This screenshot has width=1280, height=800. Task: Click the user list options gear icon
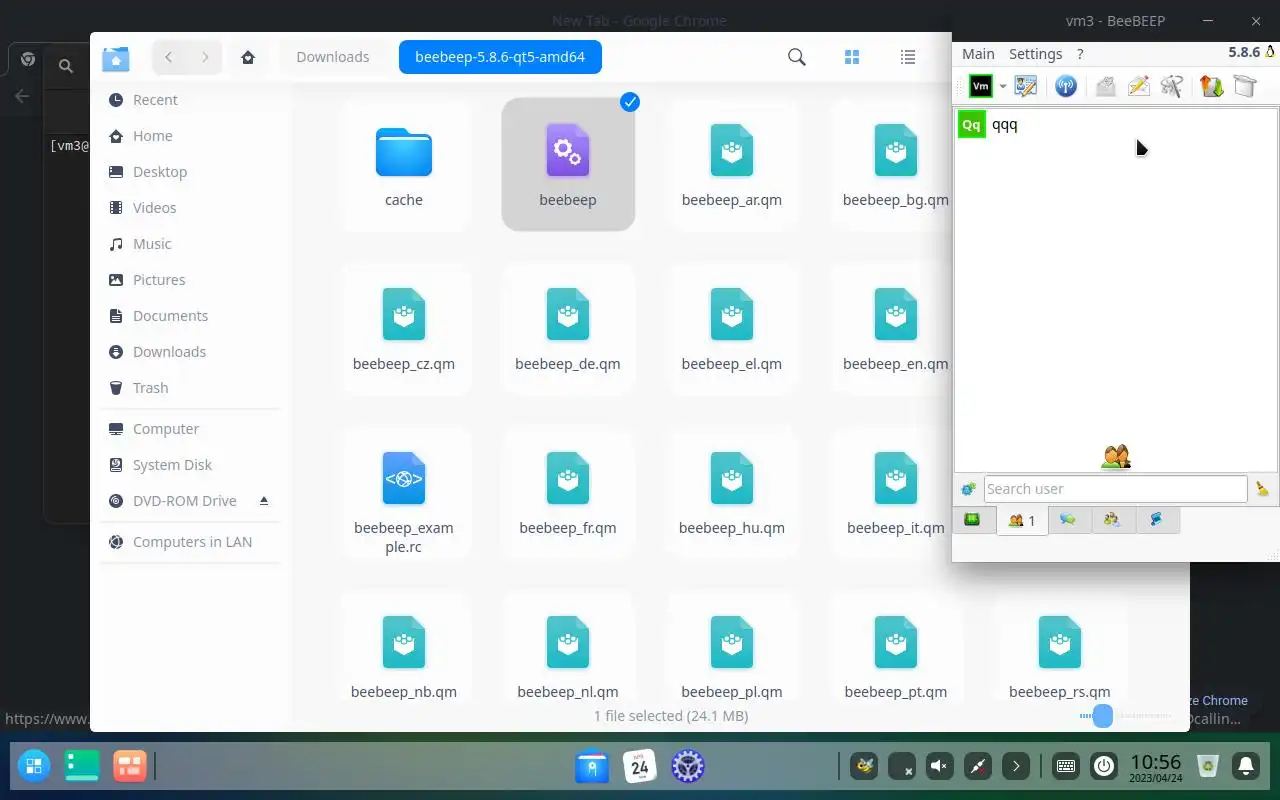tap(968, 489)
